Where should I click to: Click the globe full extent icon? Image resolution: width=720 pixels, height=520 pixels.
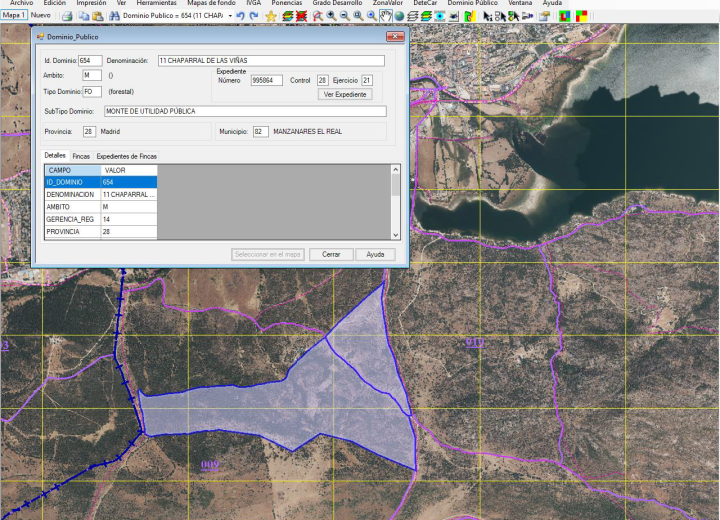click(399, 17)
